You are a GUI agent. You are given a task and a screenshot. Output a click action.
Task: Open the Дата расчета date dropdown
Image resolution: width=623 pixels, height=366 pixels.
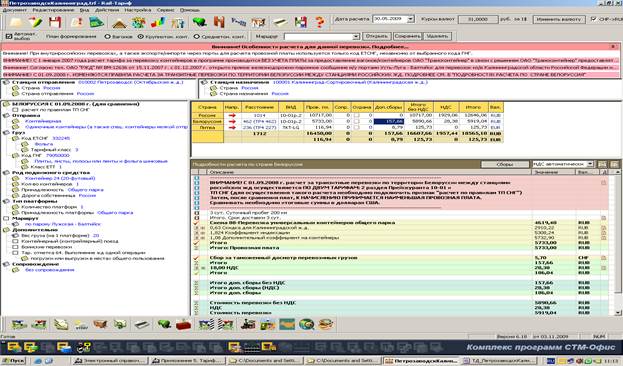(411, 19)
